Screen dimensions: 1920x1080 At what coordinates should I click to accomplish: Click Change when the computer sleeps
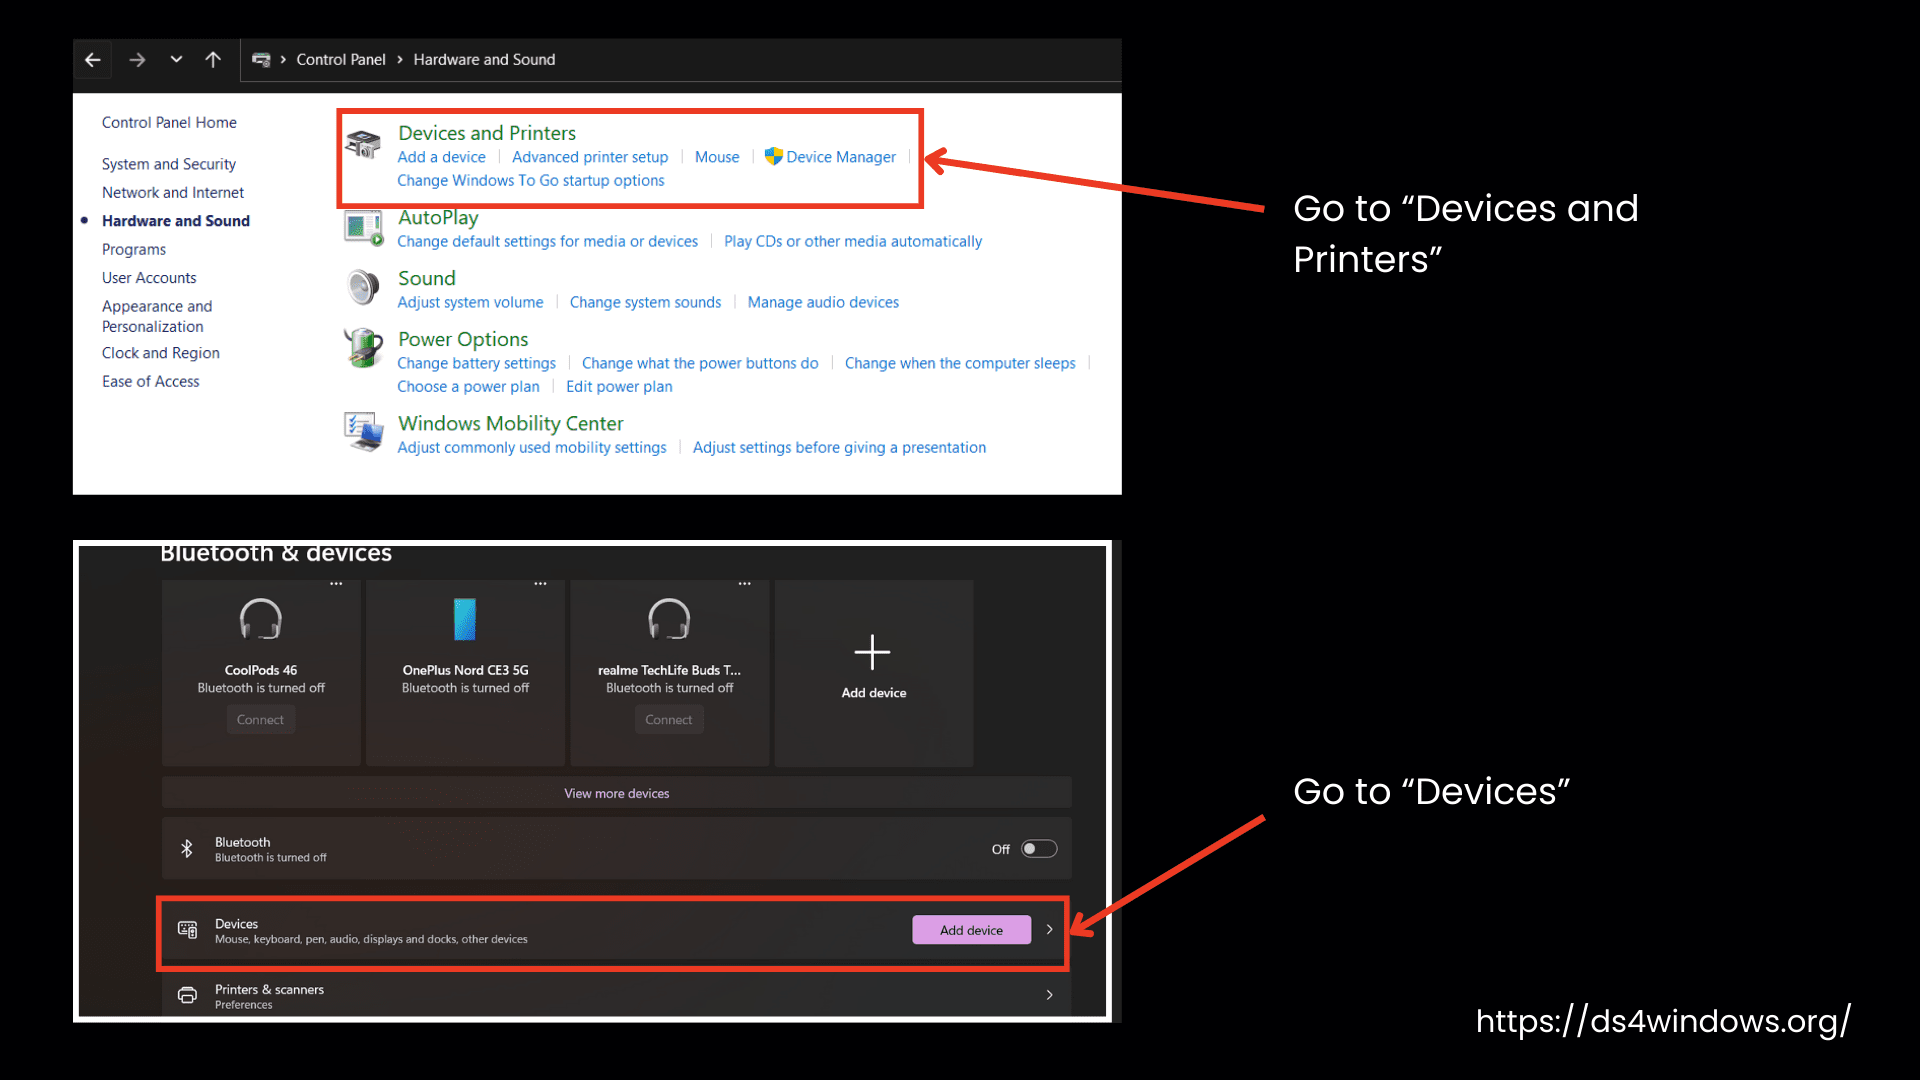point(960,364)
